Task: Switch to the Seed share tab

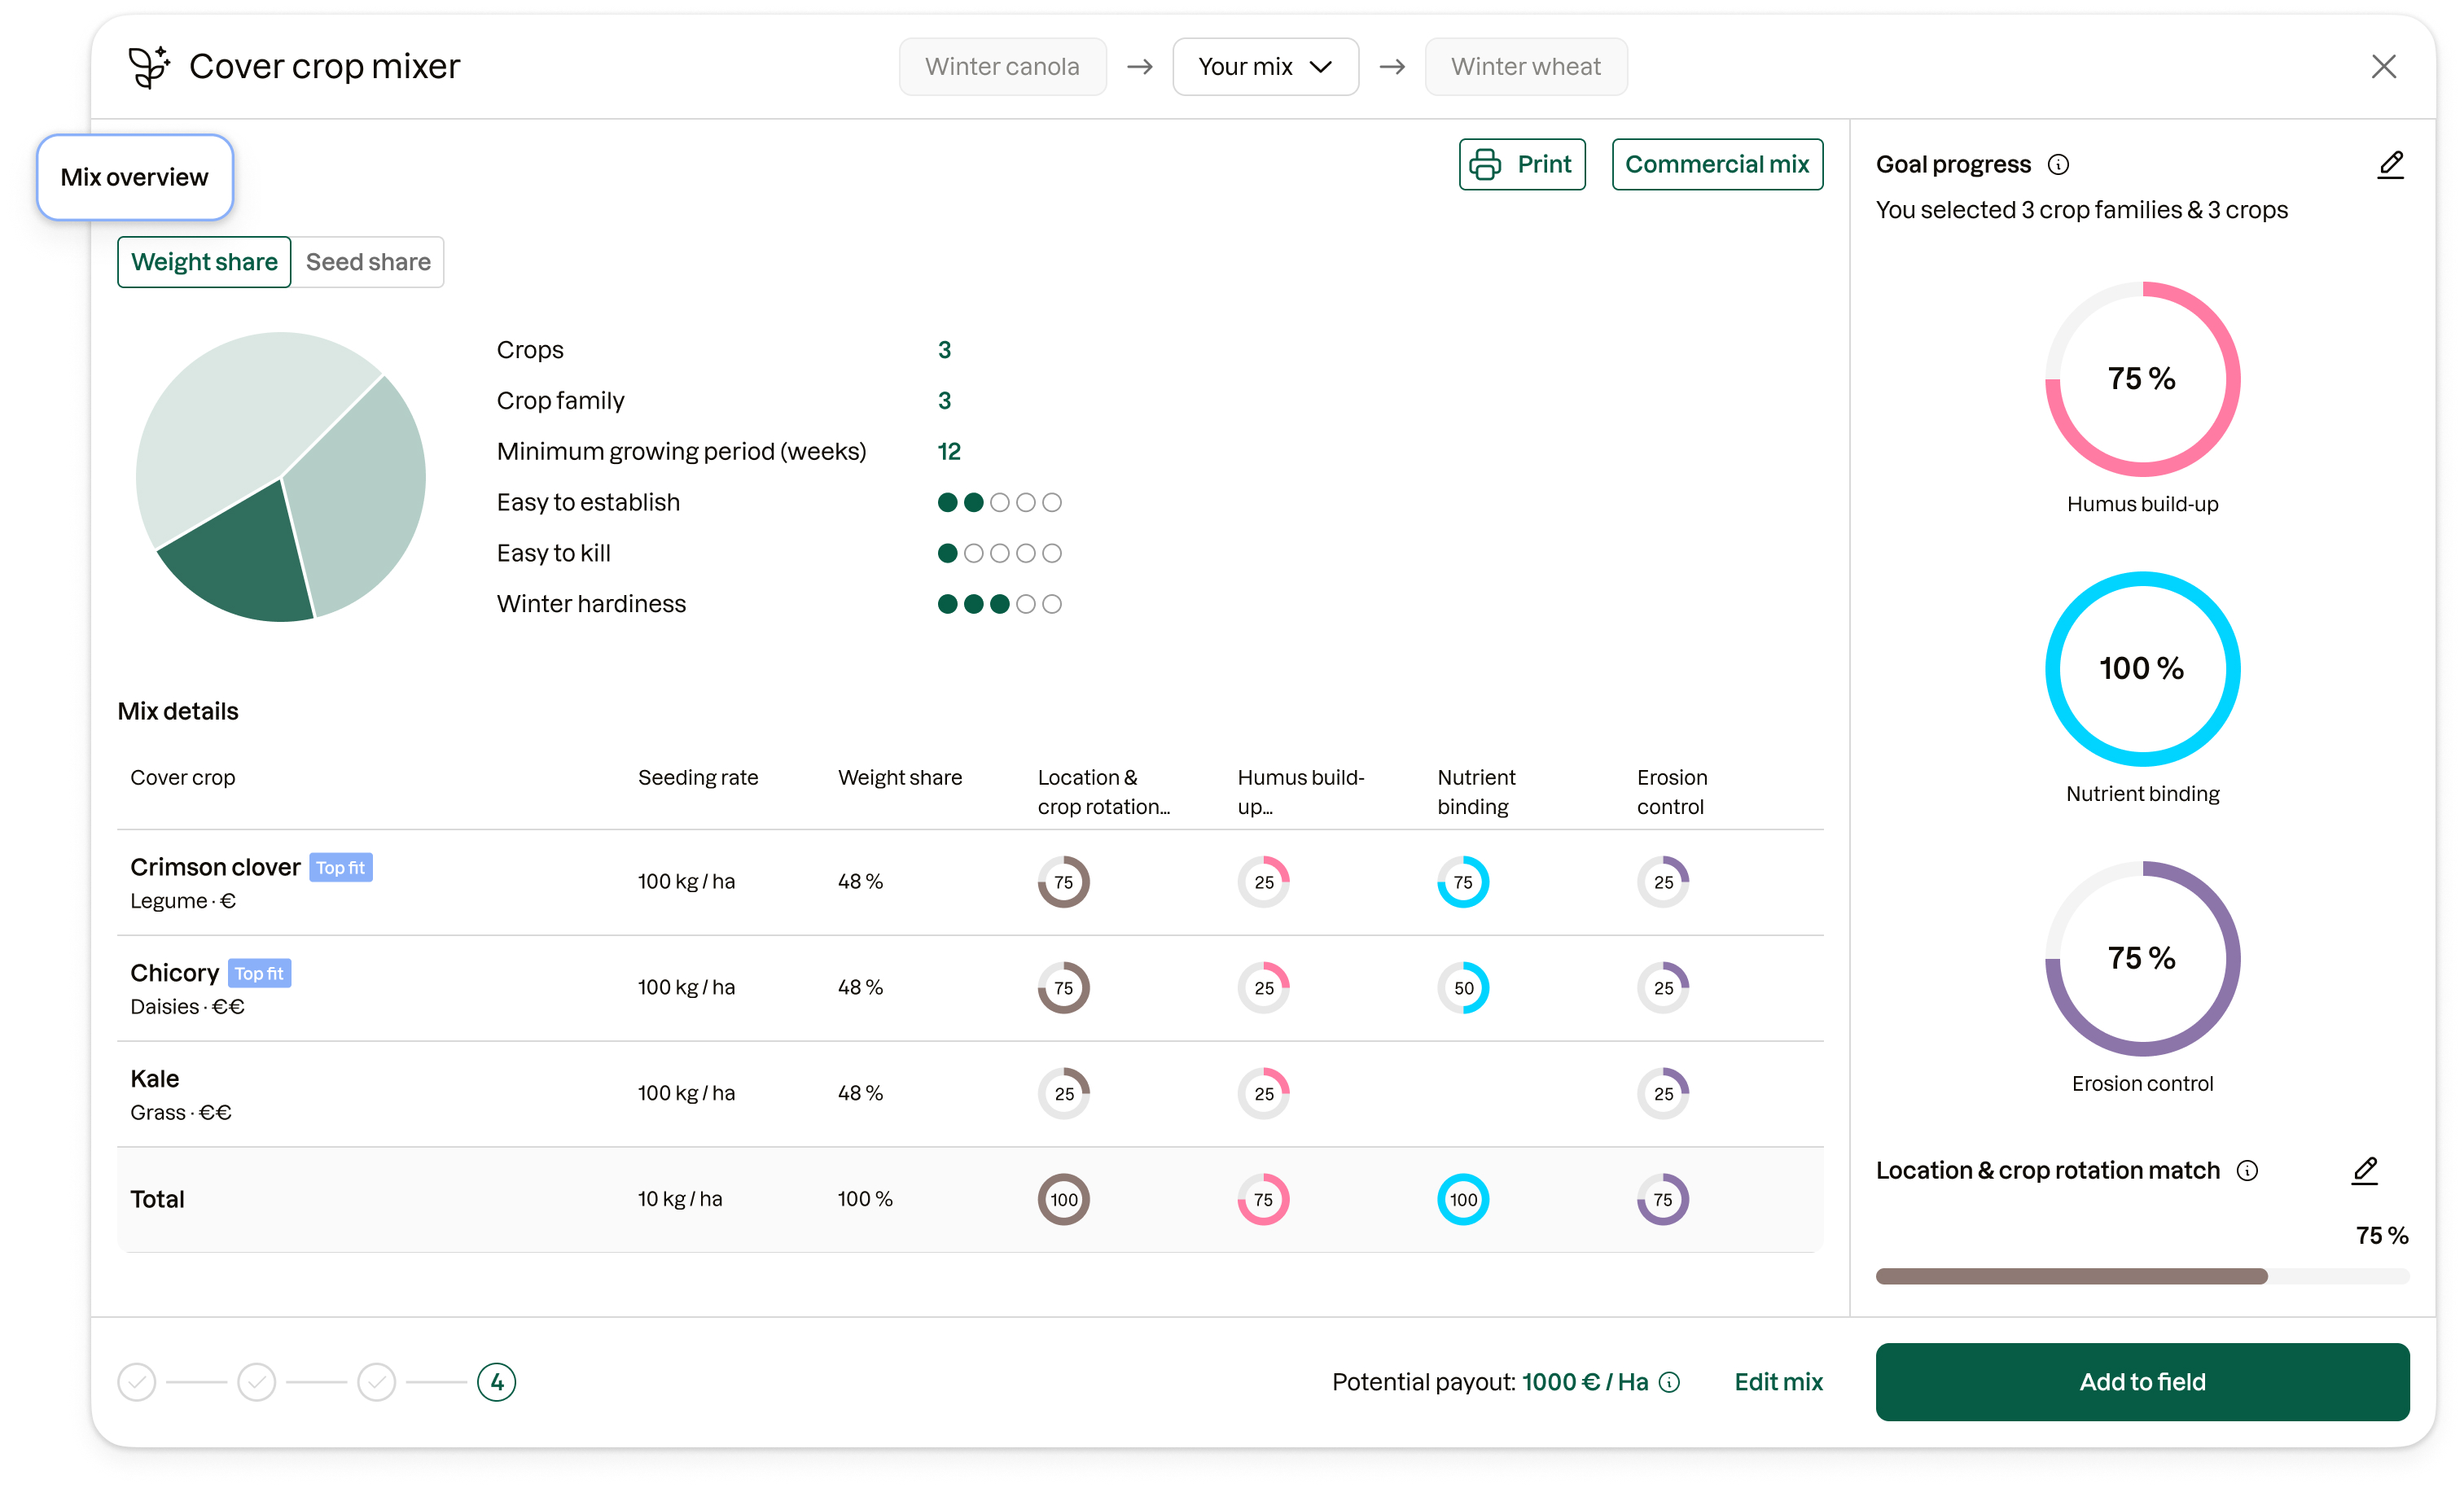Action: (368, 262)
